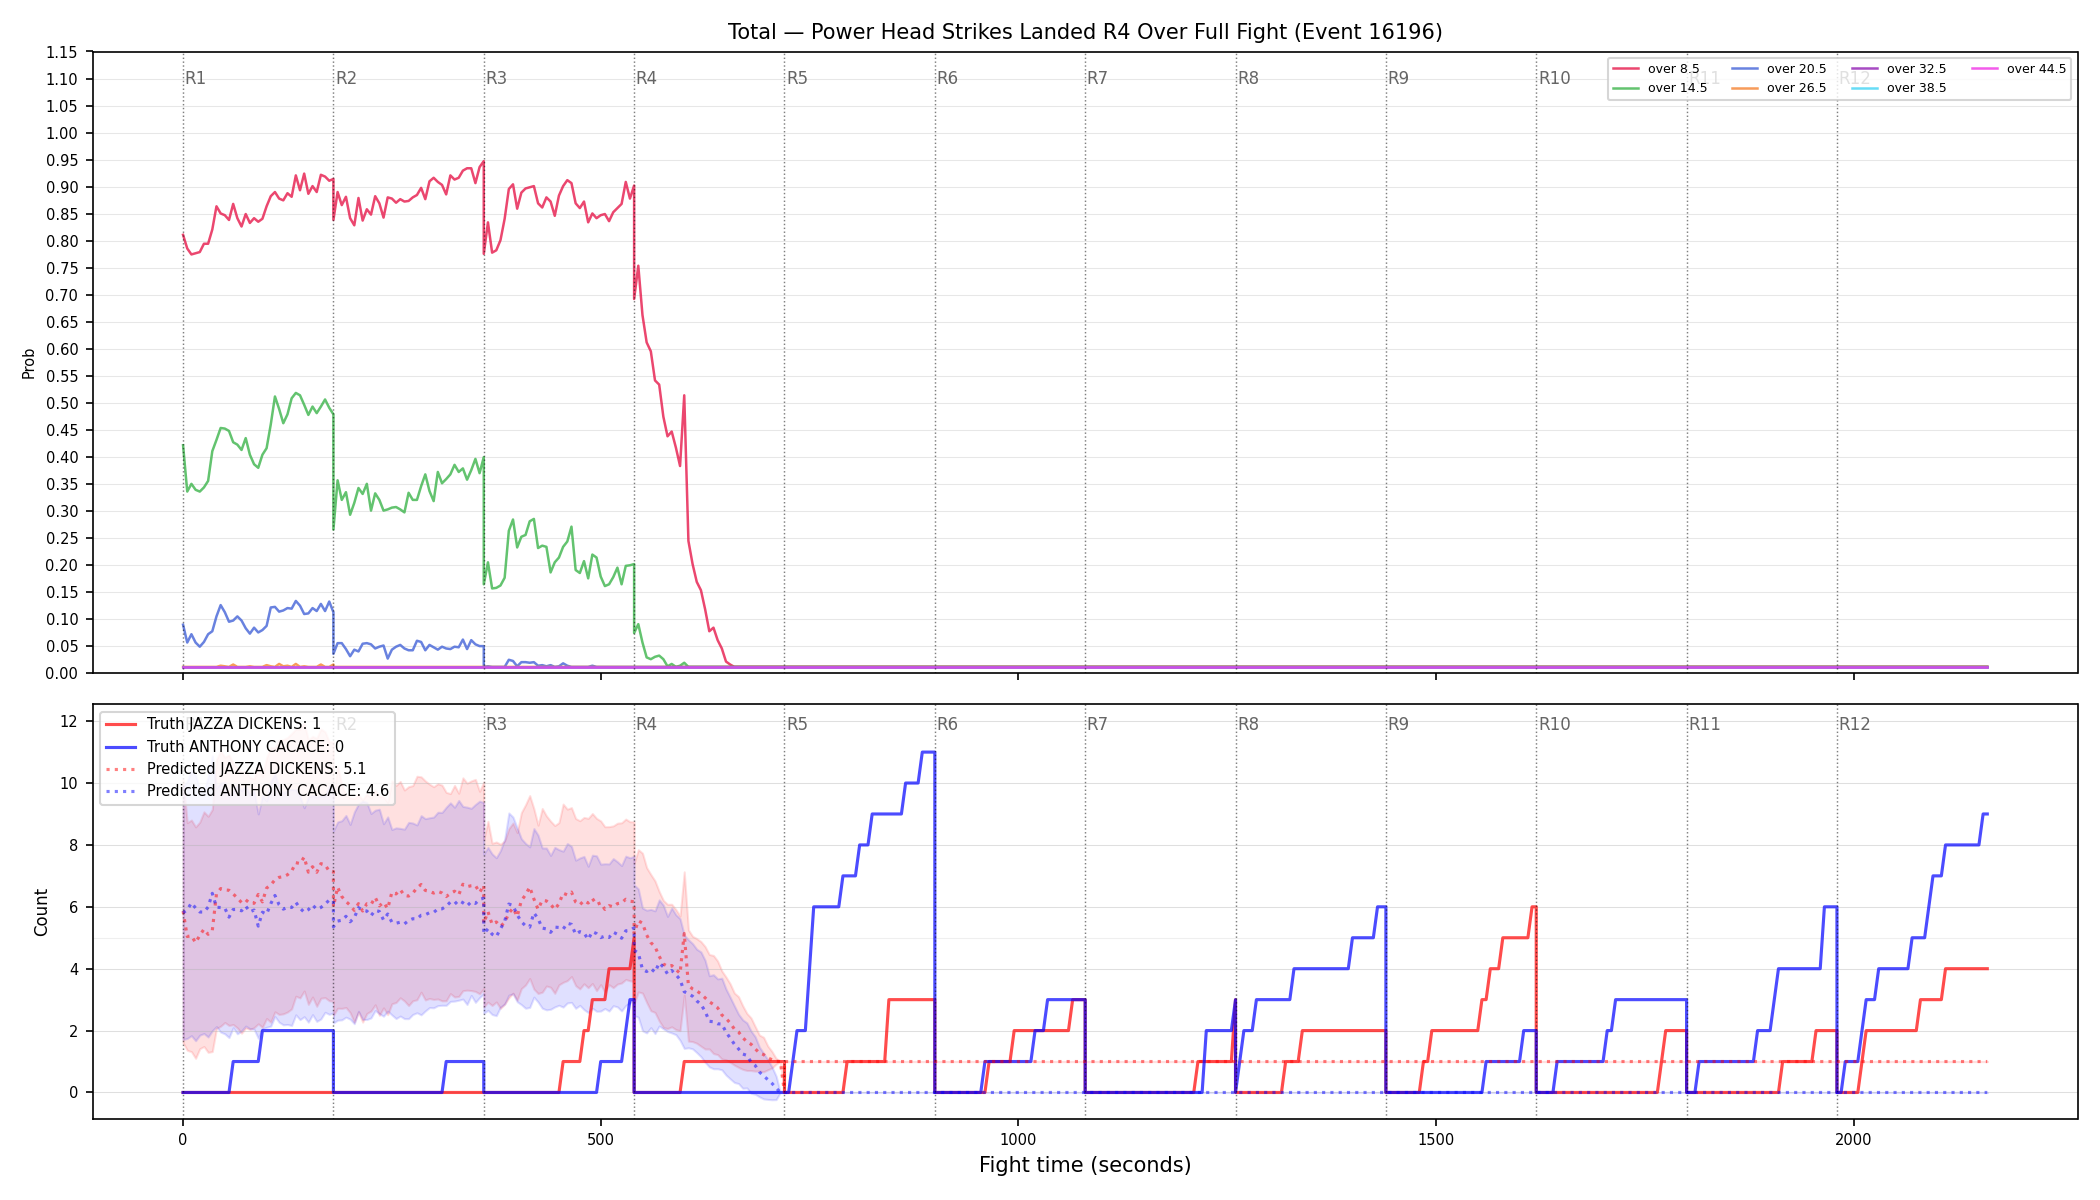Select the R6 round marker in the Count chart
The image size is (2100, 1200).
947,724
